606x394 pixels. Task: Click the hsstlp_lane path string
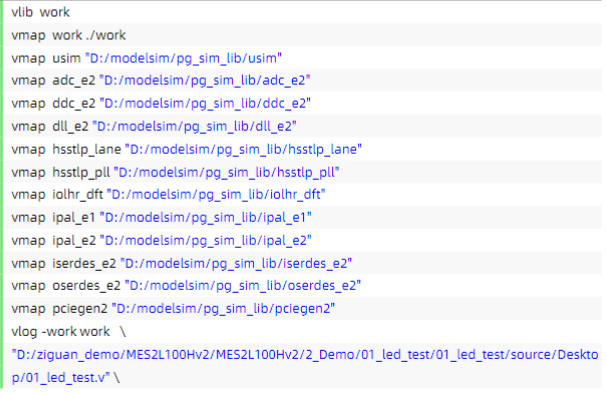pyautogui.click(x=243, y=149)
